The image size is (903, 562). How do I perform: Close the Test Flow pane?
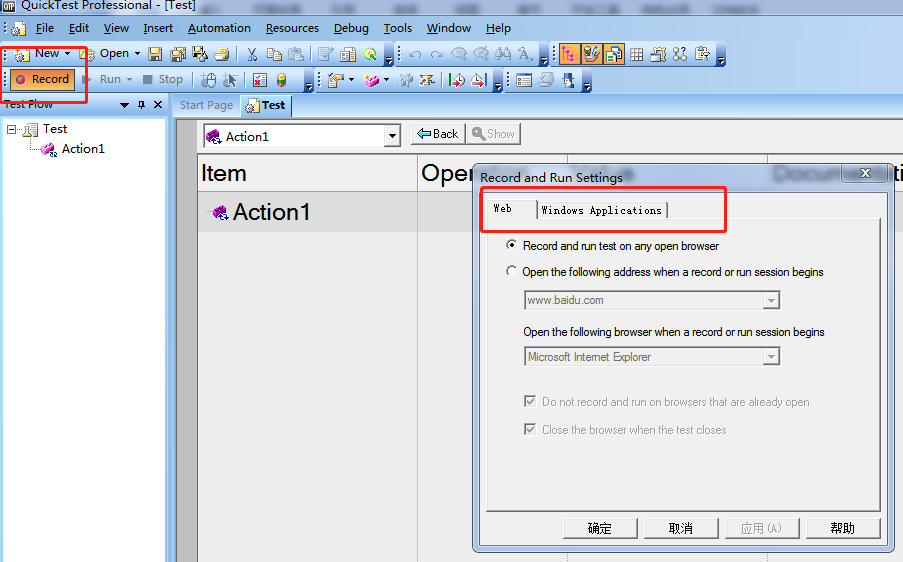[158, 105]
